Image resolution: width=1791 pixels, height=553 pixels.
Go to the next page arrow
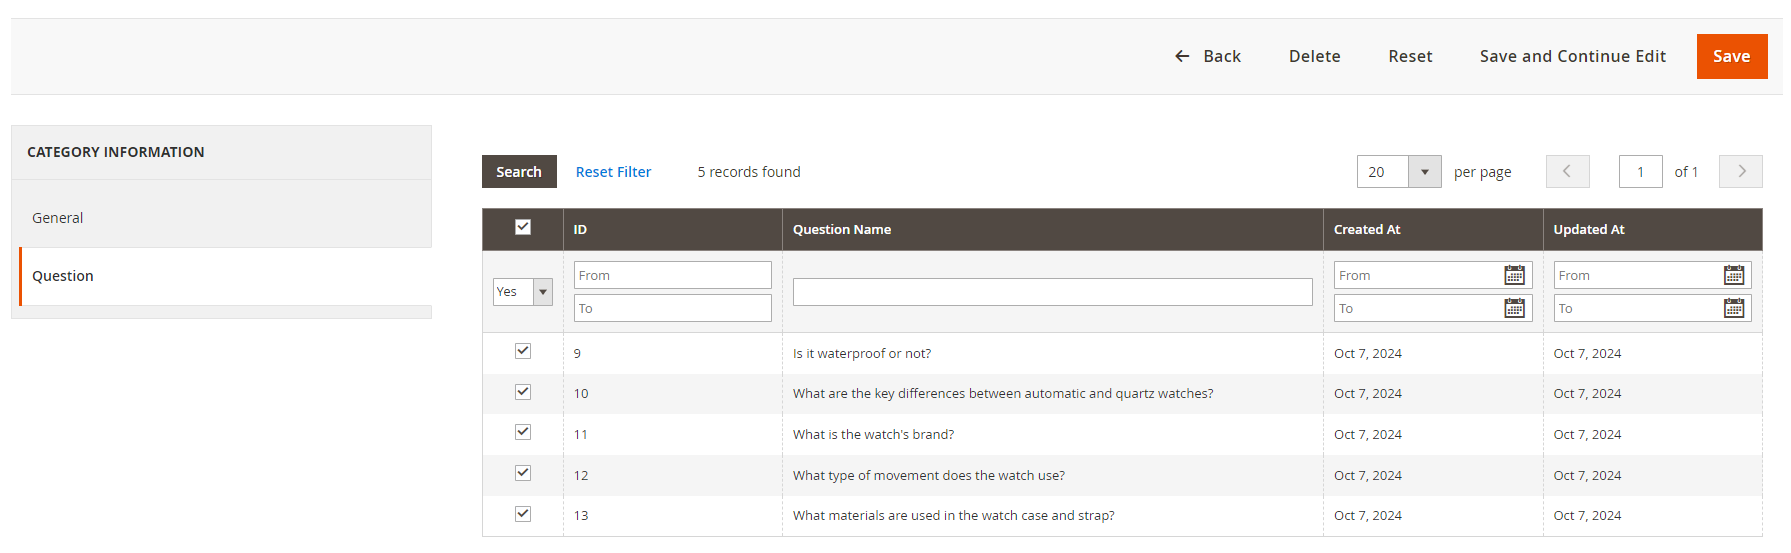click(1740, 172)
